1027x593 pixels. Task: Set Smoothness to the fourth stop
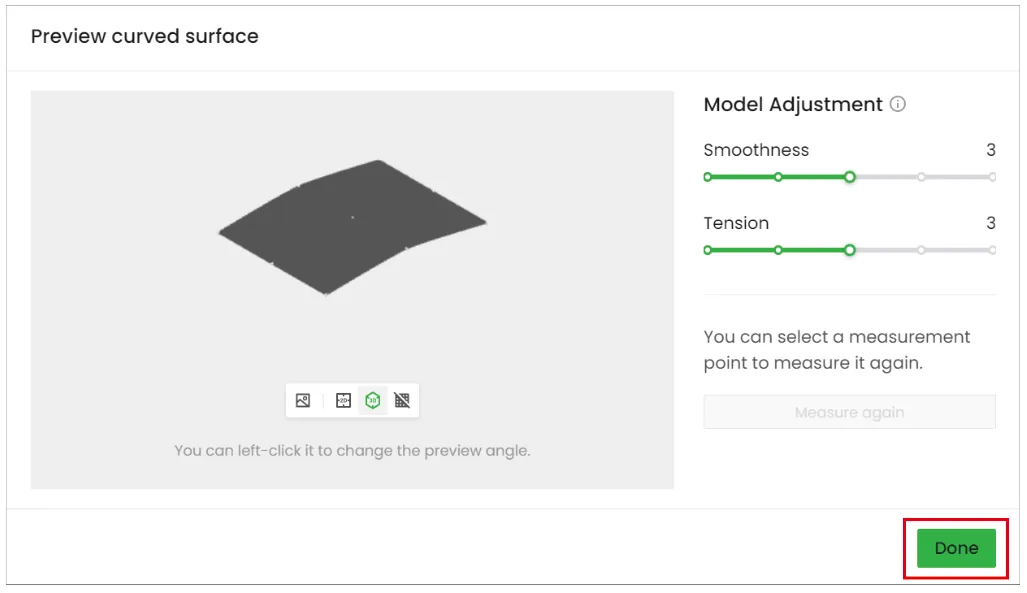(922, 177)
